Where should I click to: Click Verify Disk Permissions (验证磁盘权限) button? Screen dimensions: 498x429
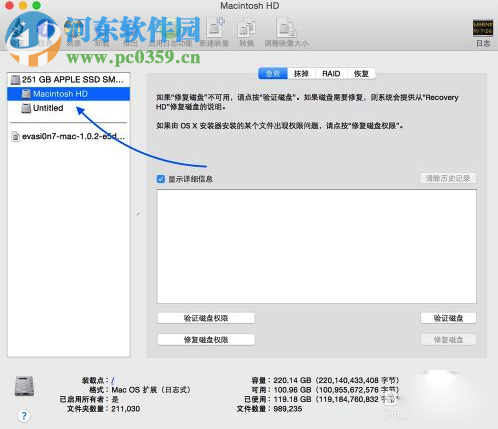click(206, 318)
